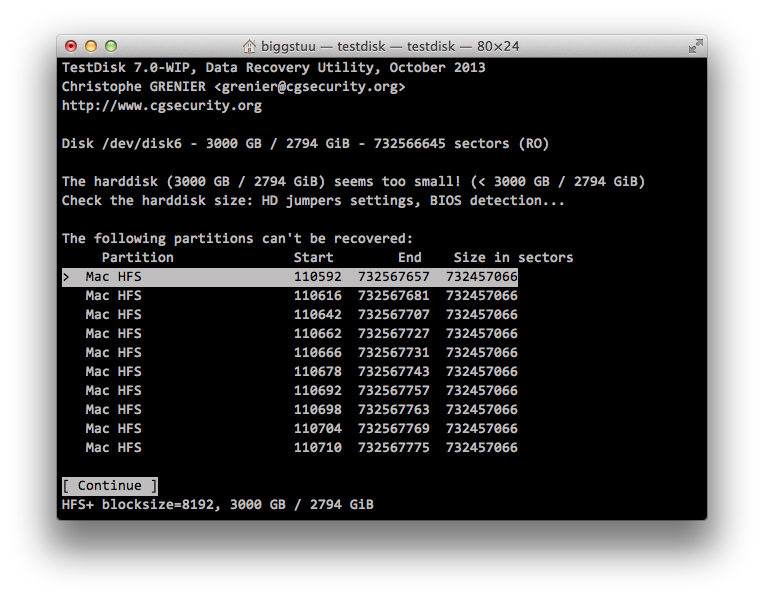Click the HFS+ blocksize=8192 status line

tap(218, 504)
